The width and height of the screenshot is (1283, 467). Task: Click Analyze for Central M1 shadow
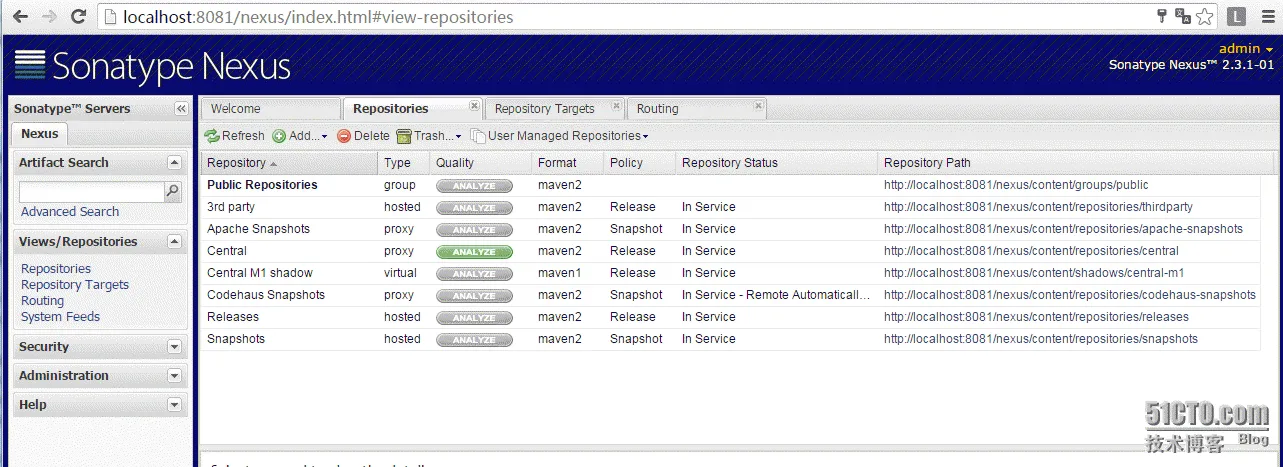tap(474, 274)
